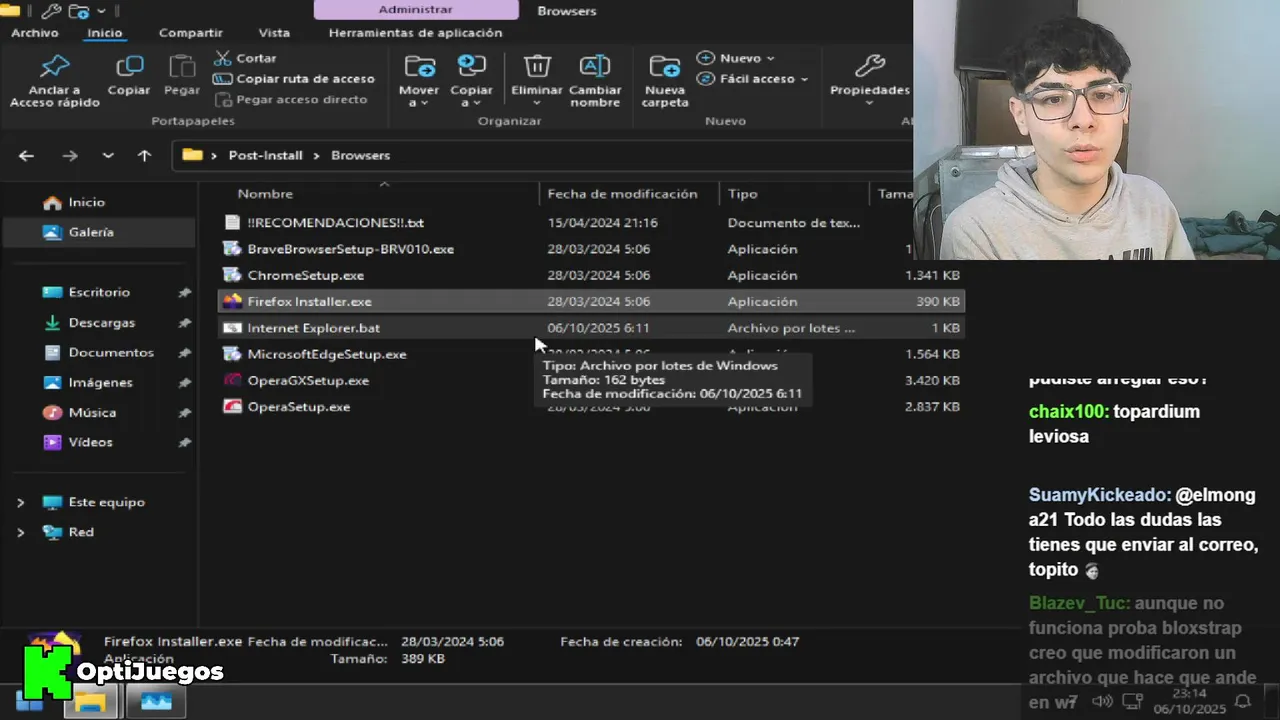
Task: Click Post-Install in the address path
Action: tap(265, 155)
